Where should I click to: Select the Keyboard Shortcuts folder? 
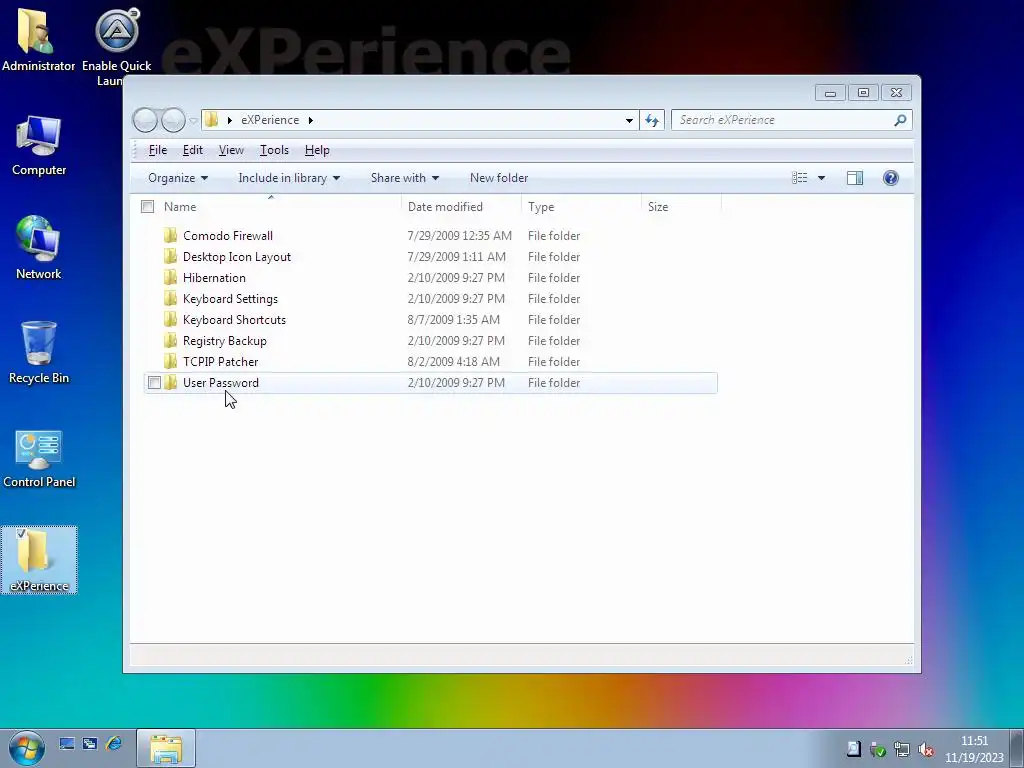click(234, 319)
